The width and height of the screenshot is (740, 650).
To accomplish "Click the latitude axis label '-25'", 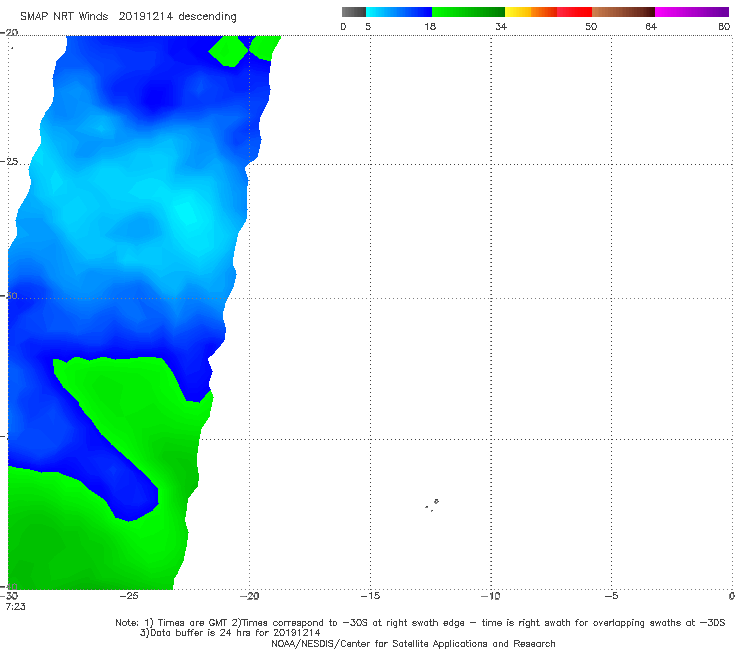I will (9, 161).
